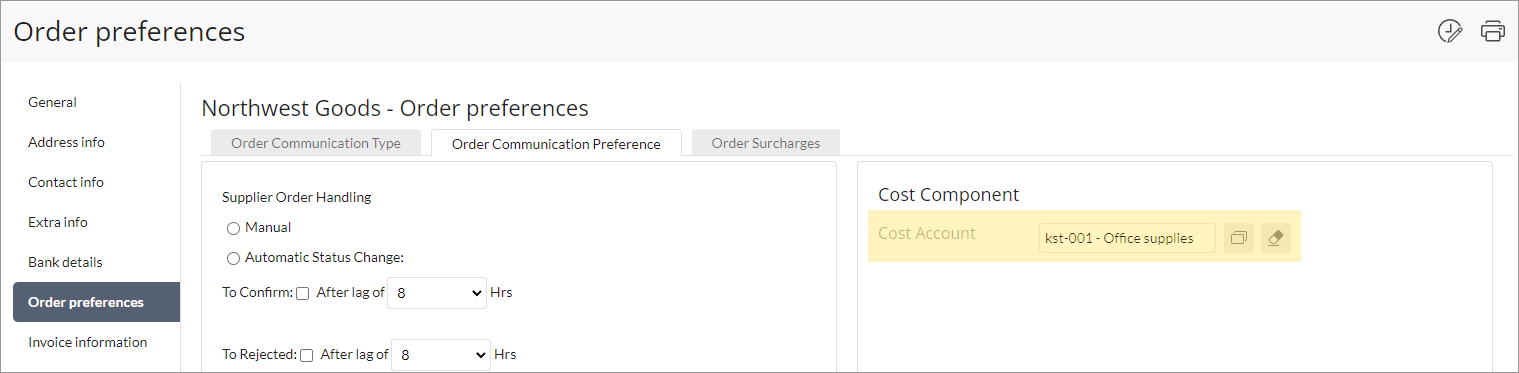Open Cost Account lookup window icon
The width and height of the screenshot is (1519, 373).
[1239, 238]
